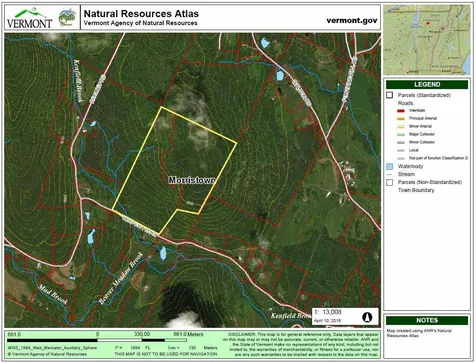Open the vermont.gov link

point(352,20)
